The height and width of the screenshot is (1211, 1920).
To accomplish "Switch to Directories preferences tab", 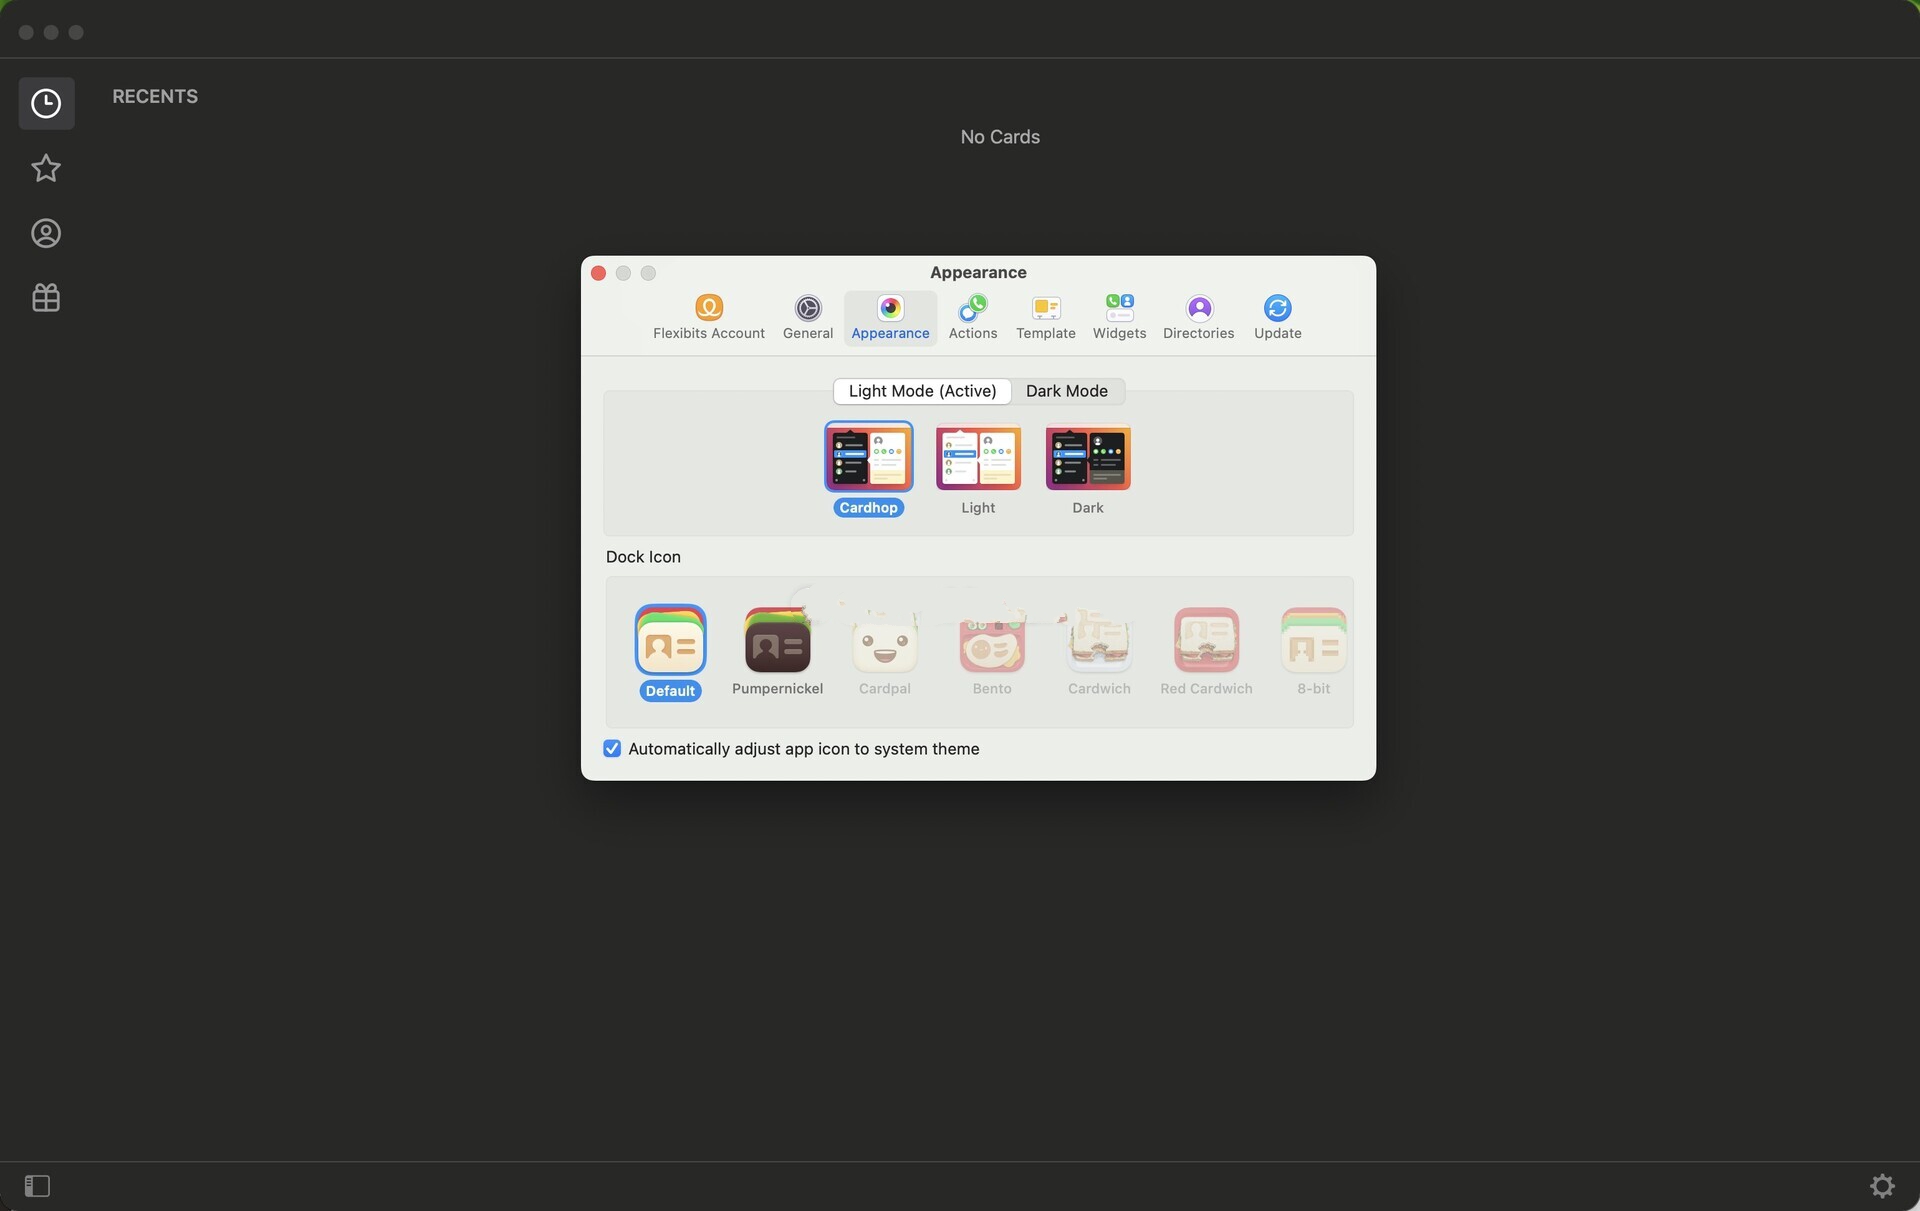I will 1198,318.
